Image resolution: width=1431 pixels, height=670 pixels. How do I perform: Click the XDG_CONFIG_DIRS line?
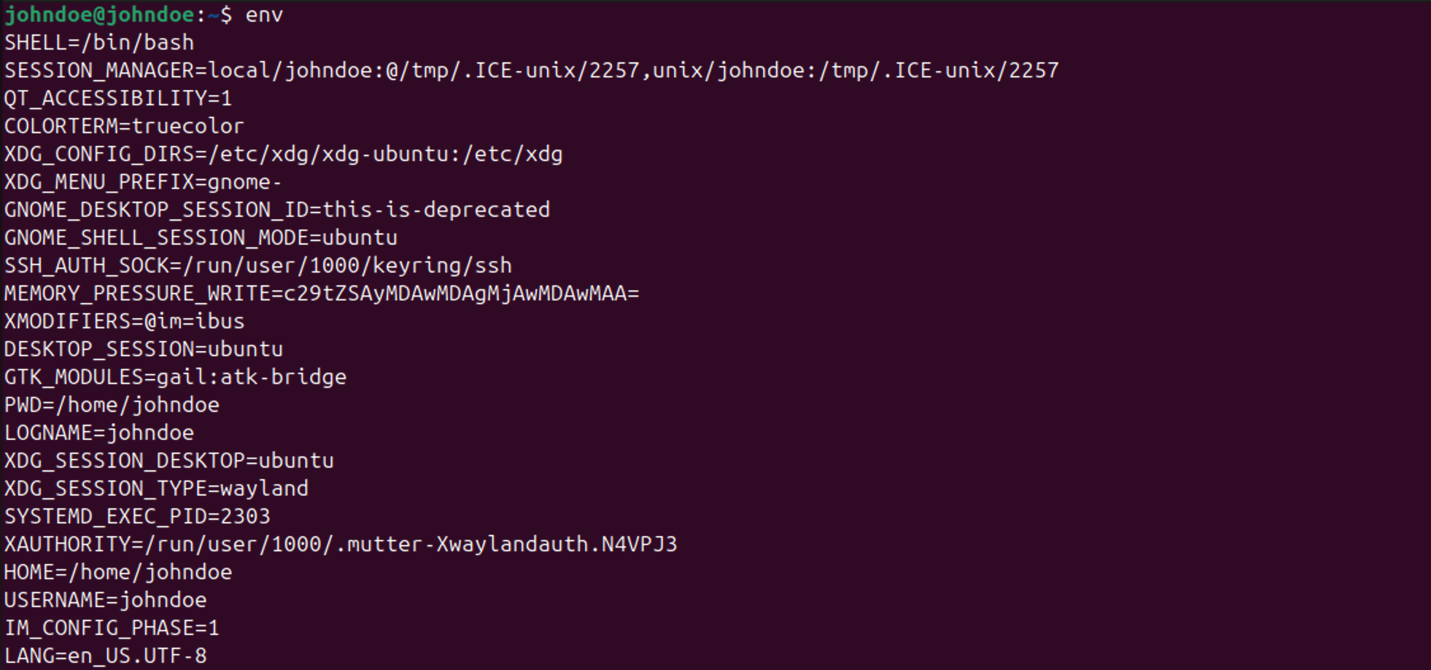tap(283, 154)
